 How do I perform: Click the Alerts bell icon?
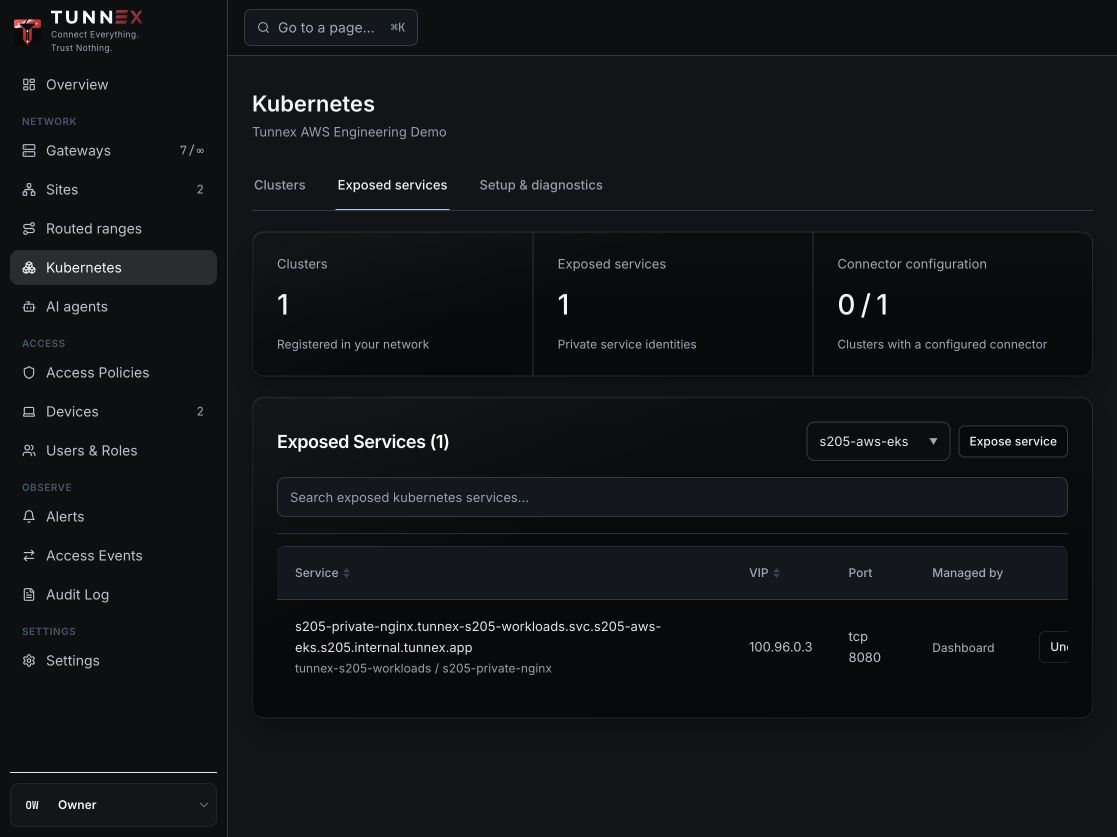click(x=28, y=516)
